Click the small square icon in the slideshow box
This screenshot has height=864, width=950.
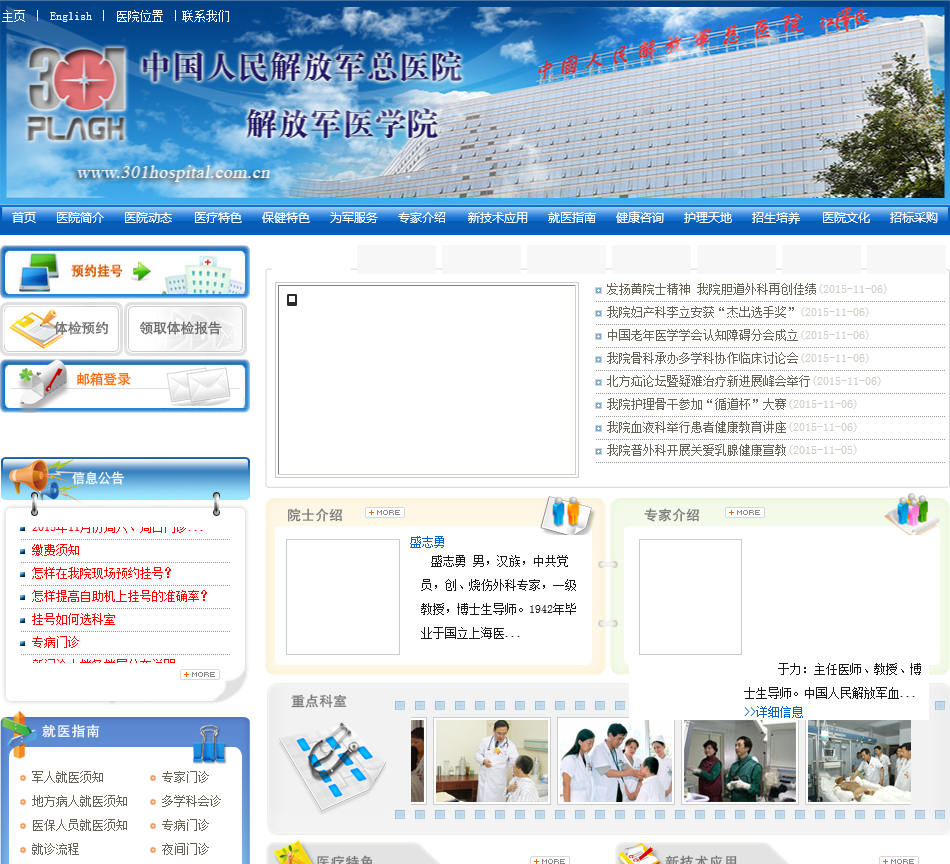pos(292,300)
